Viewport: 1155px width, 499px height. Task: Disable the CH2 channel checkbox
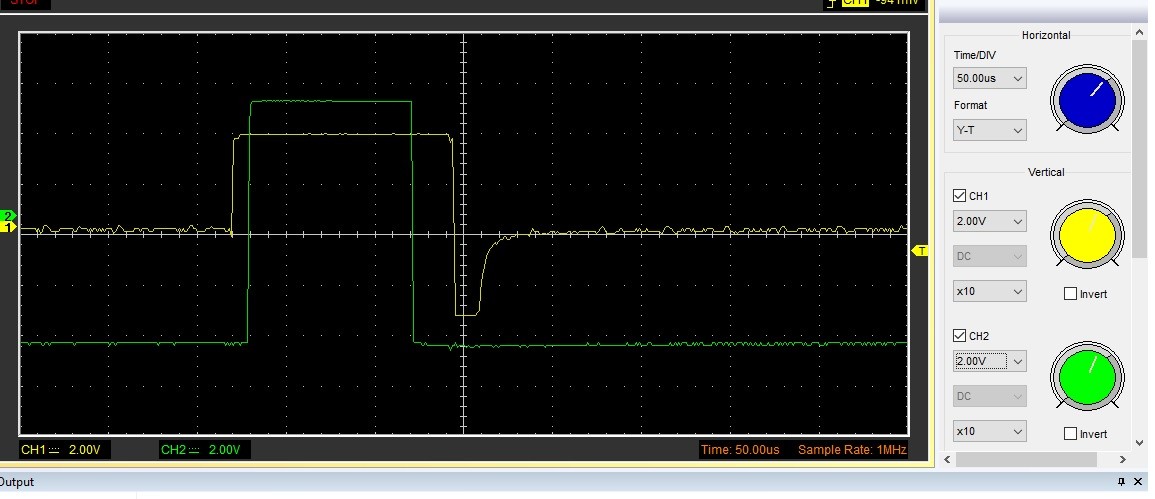(960, 336)
